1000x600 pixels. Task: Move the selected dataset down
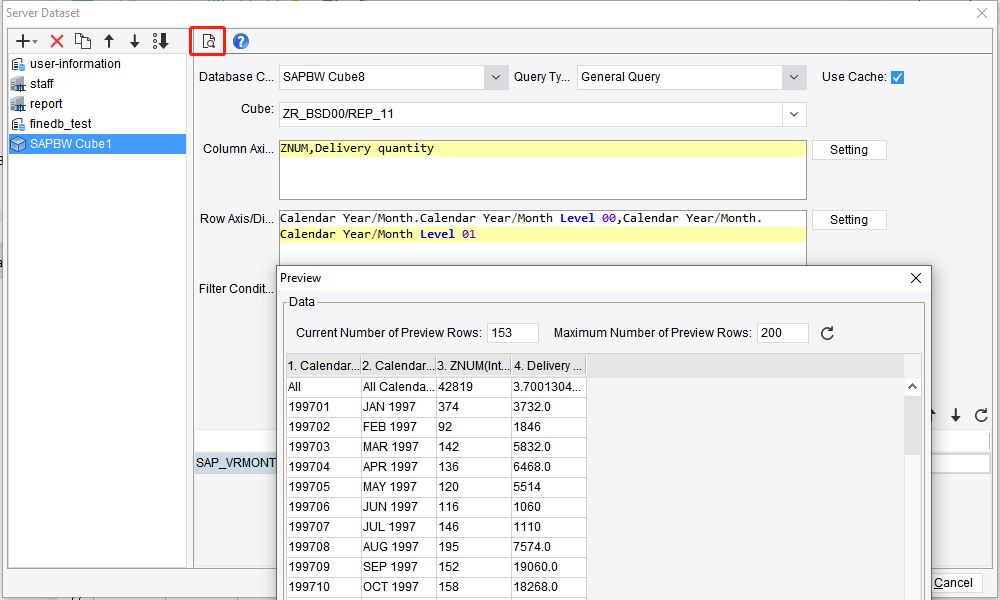click(135, 41)
